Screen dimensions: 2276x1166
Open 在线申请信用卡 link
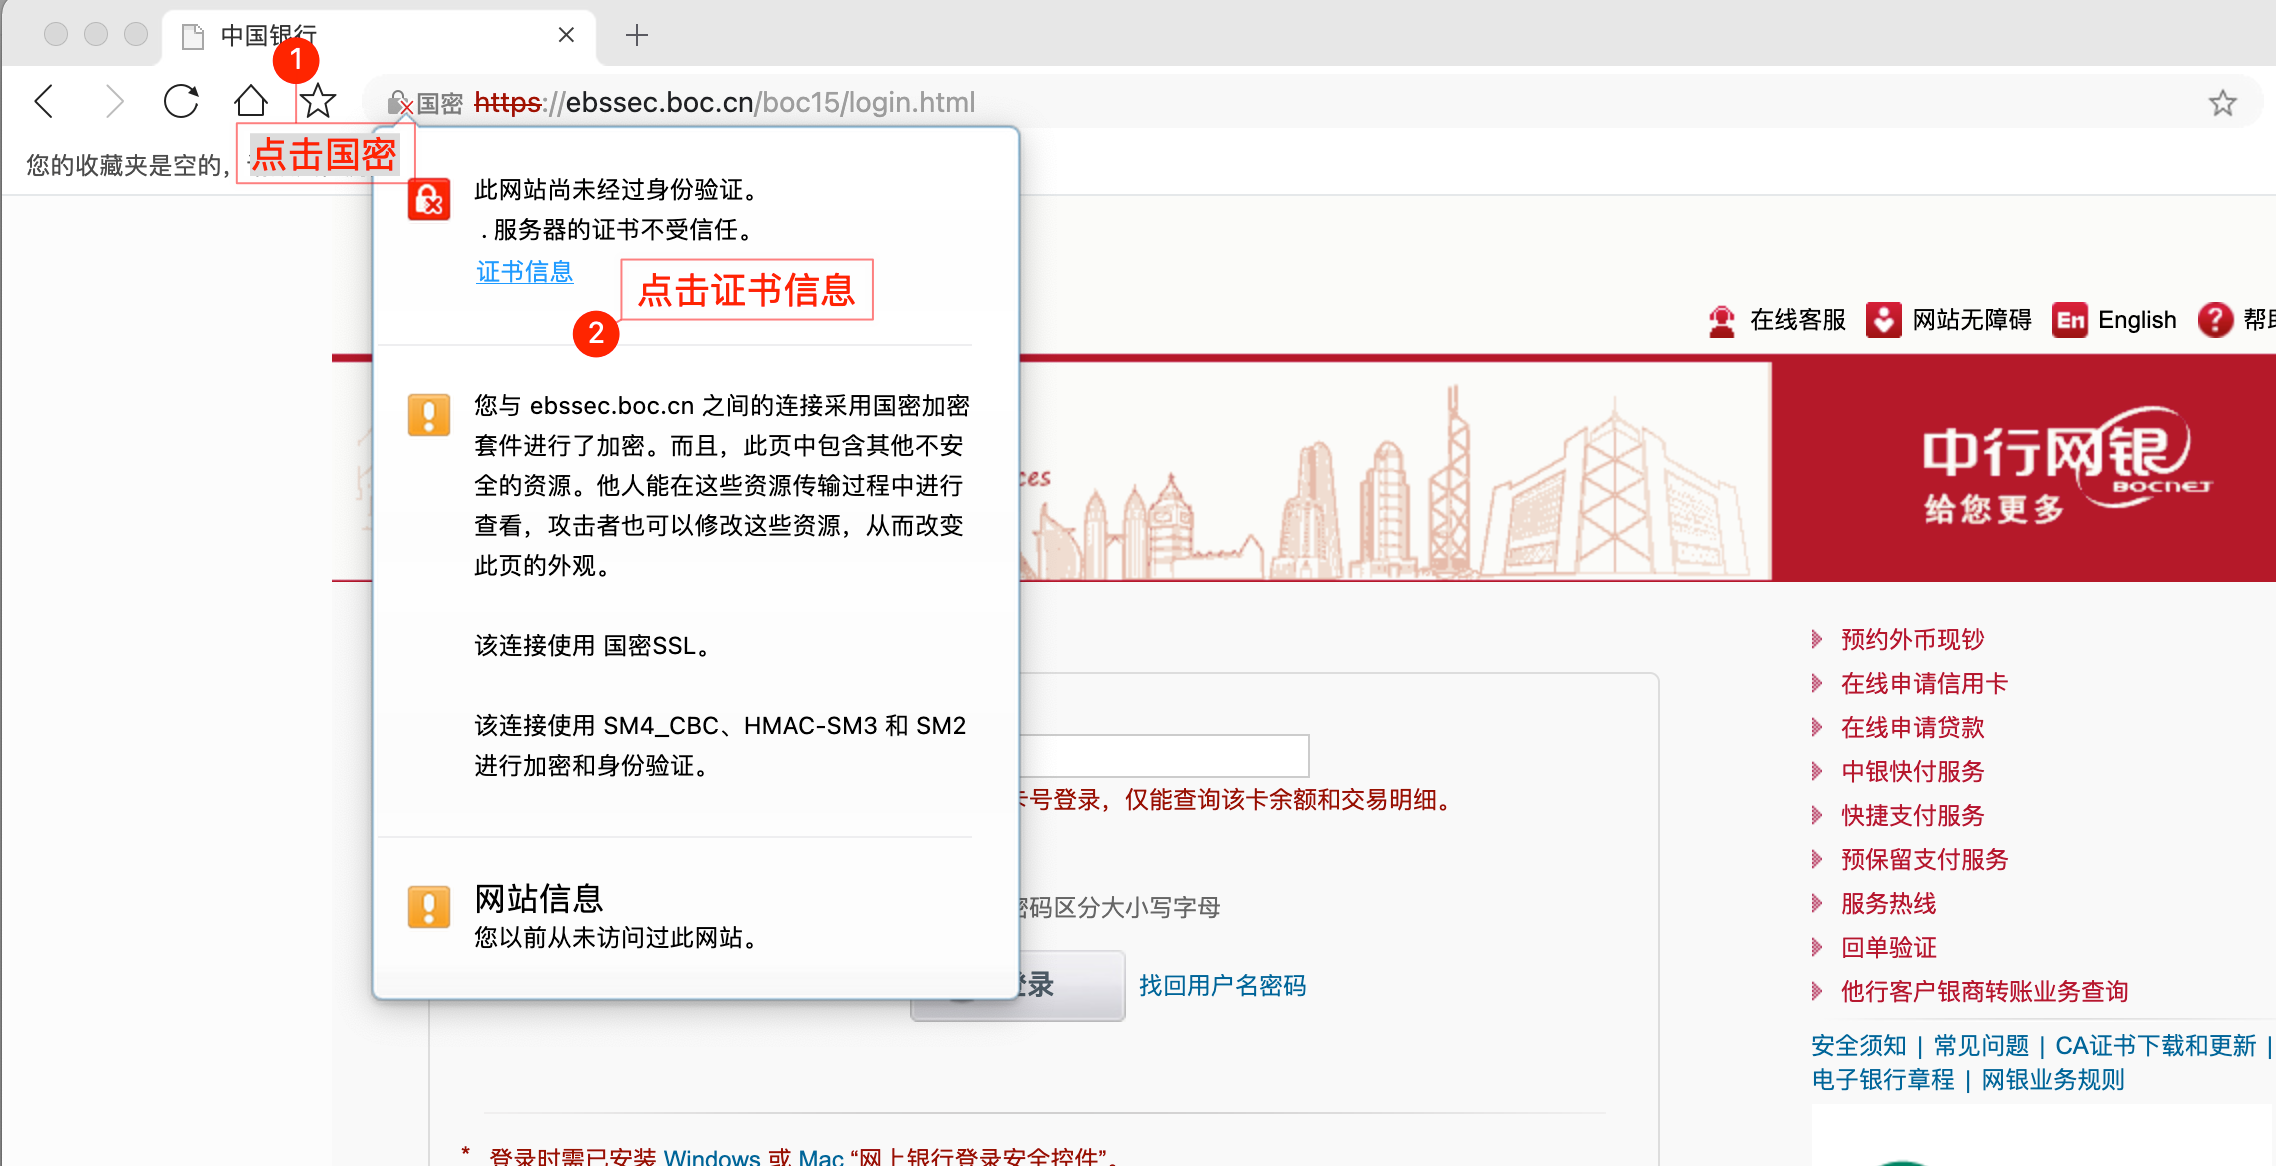tap(1924, 684)
